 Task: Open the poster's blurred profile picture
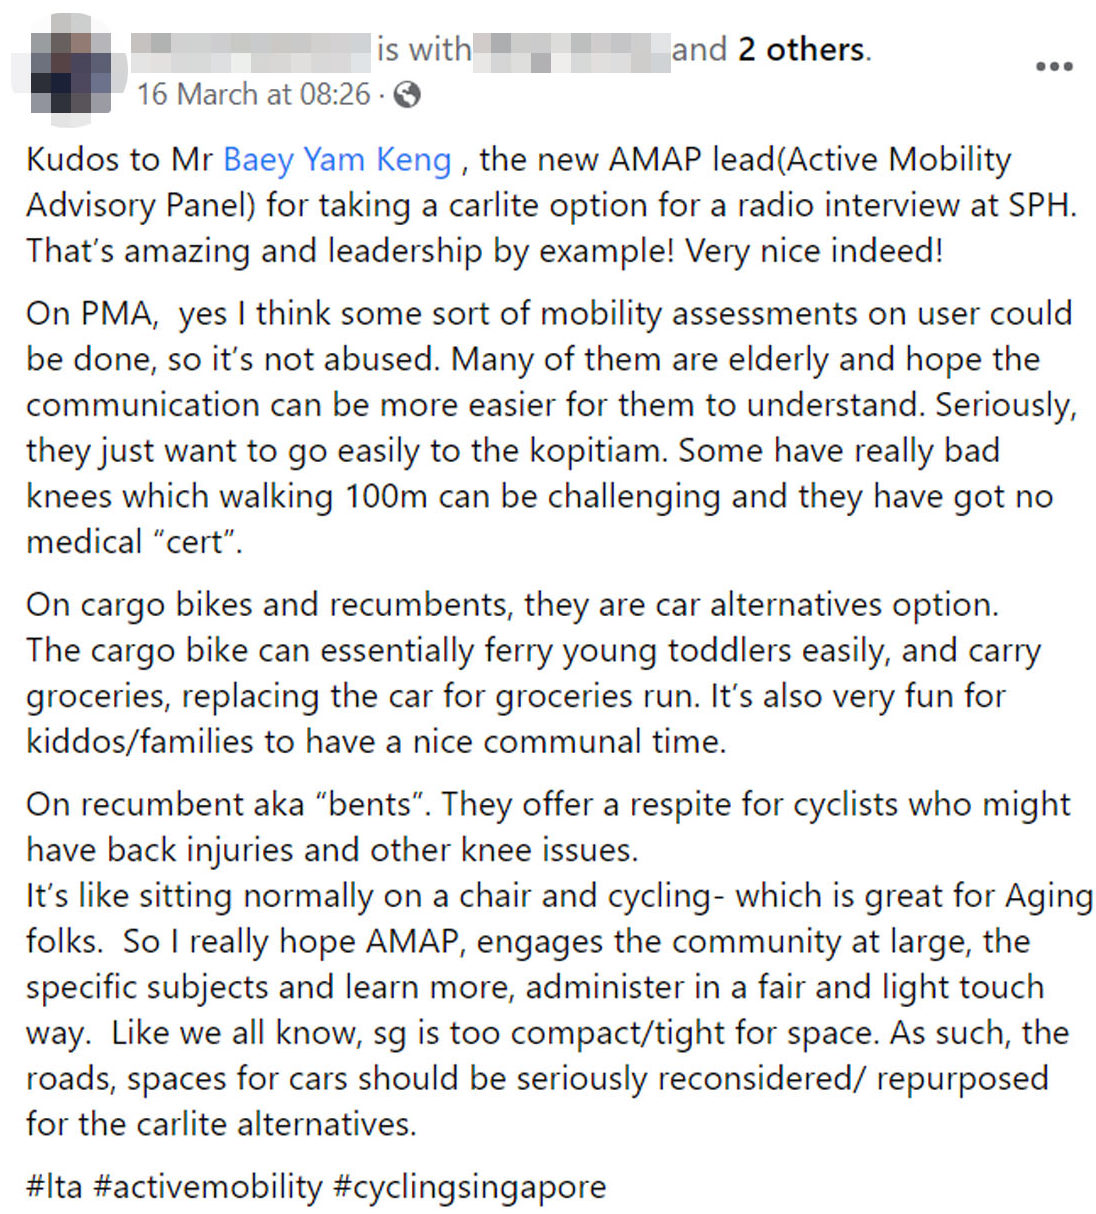click(x=68, y=72)
